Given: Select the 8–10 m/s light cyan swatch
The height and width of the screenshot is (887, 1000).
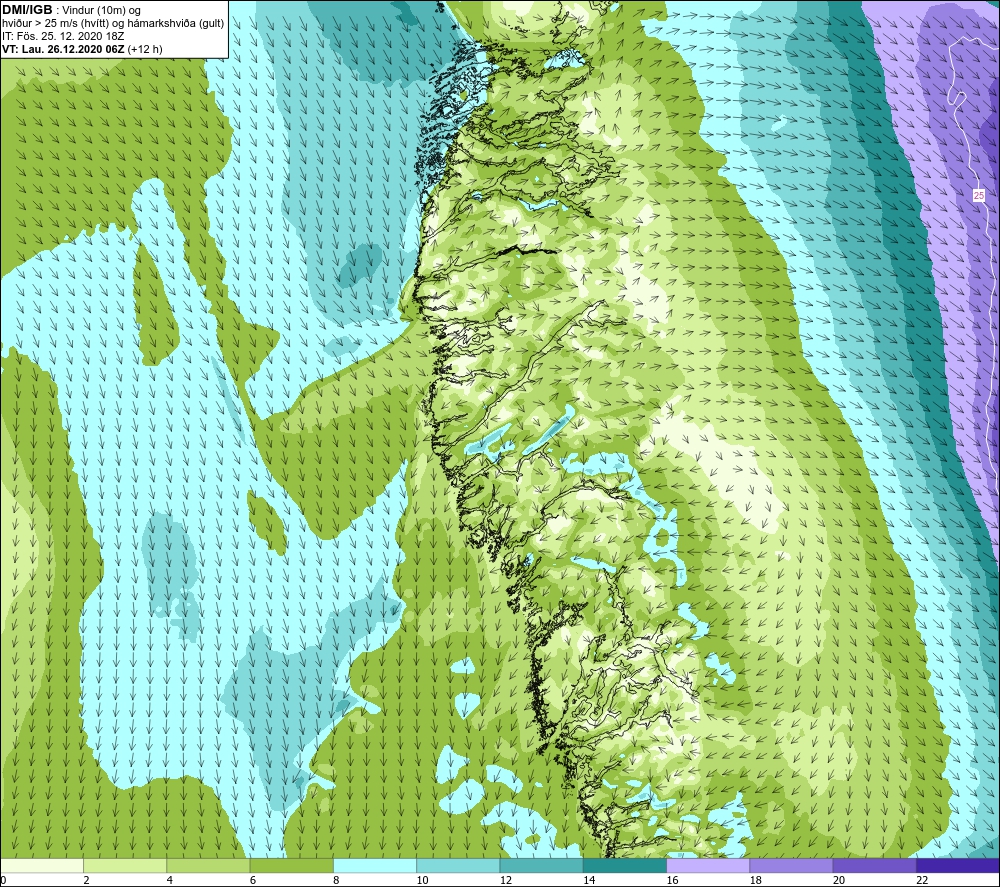Looking at the screenshot, I should tap(375, 865).
